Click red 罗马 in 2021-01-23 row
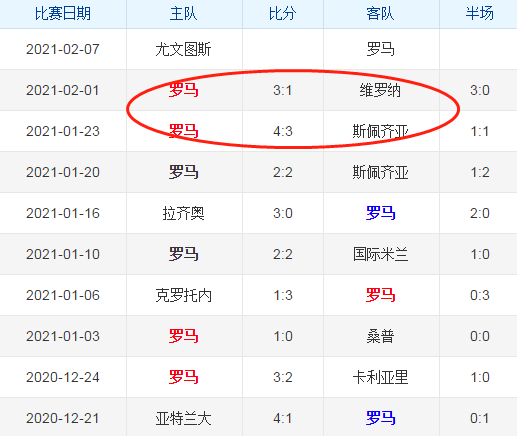Viewport: 517px width, 436px height. click(x=184, y=131)
